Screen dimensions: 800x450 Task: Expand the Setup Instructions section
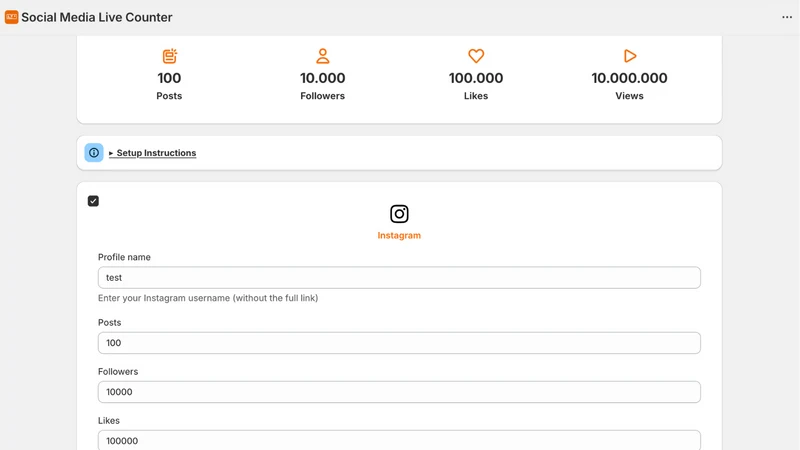point(153,153)
